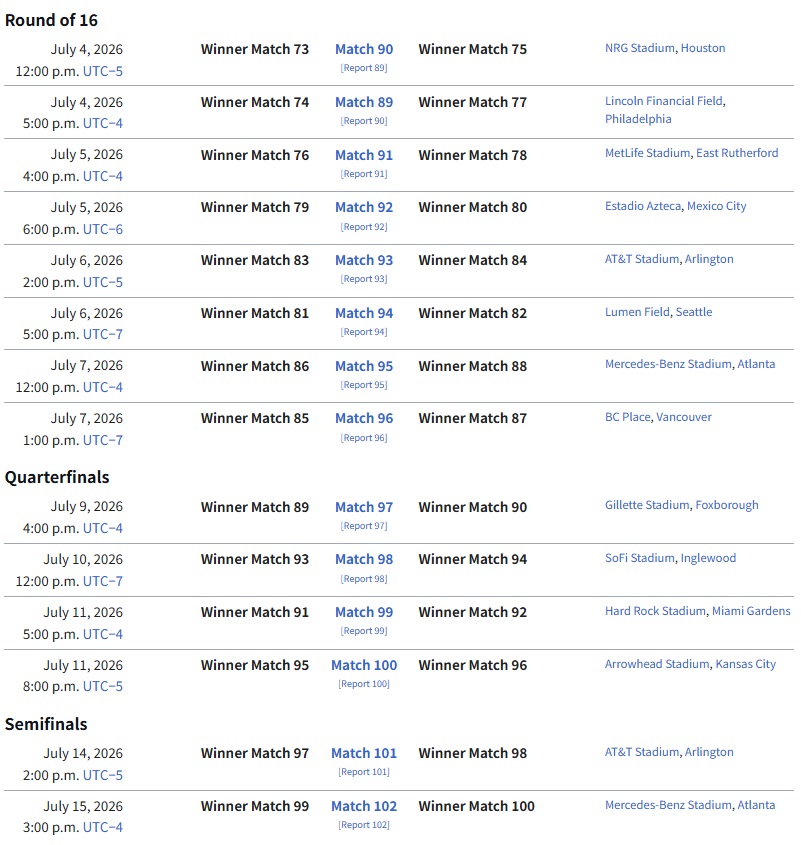Click the Mexico City link

point(716,206)
